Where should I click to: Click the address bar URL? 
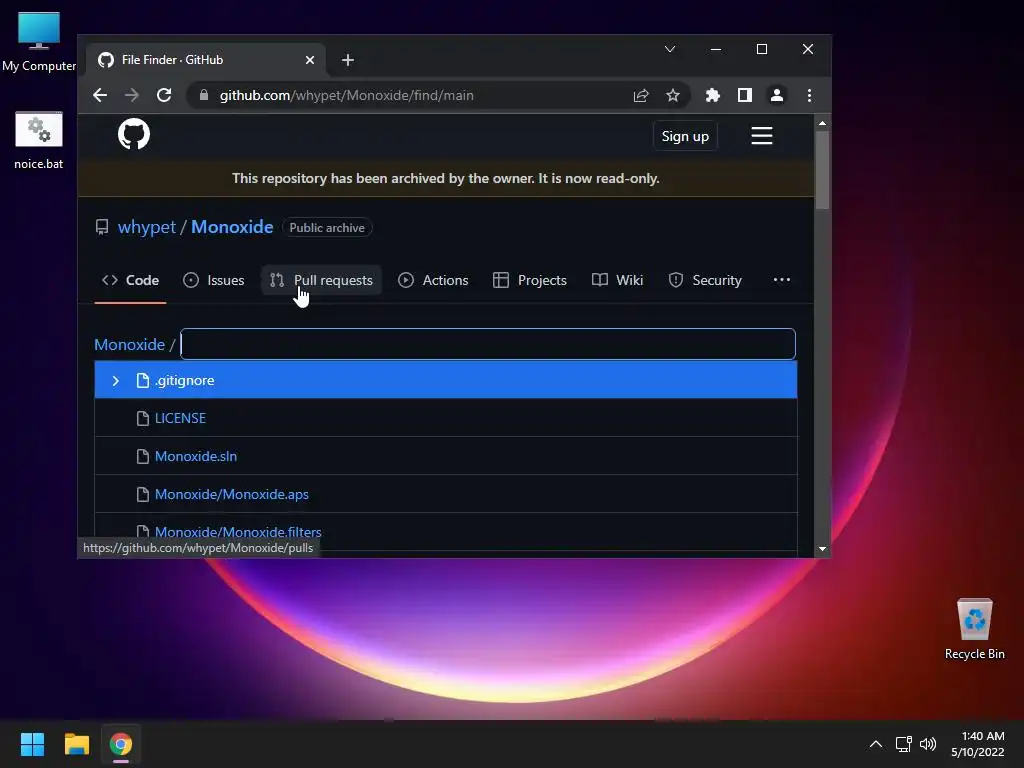pos(346,95)
